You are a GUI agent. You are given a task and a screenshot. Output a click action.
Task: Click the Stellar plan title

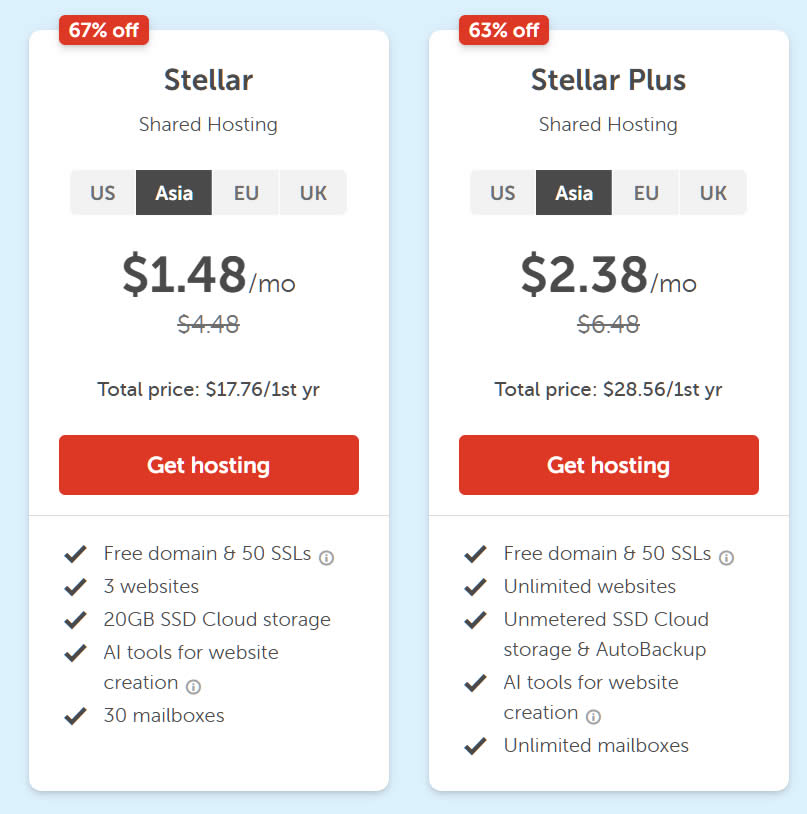[x=209, y=80]
